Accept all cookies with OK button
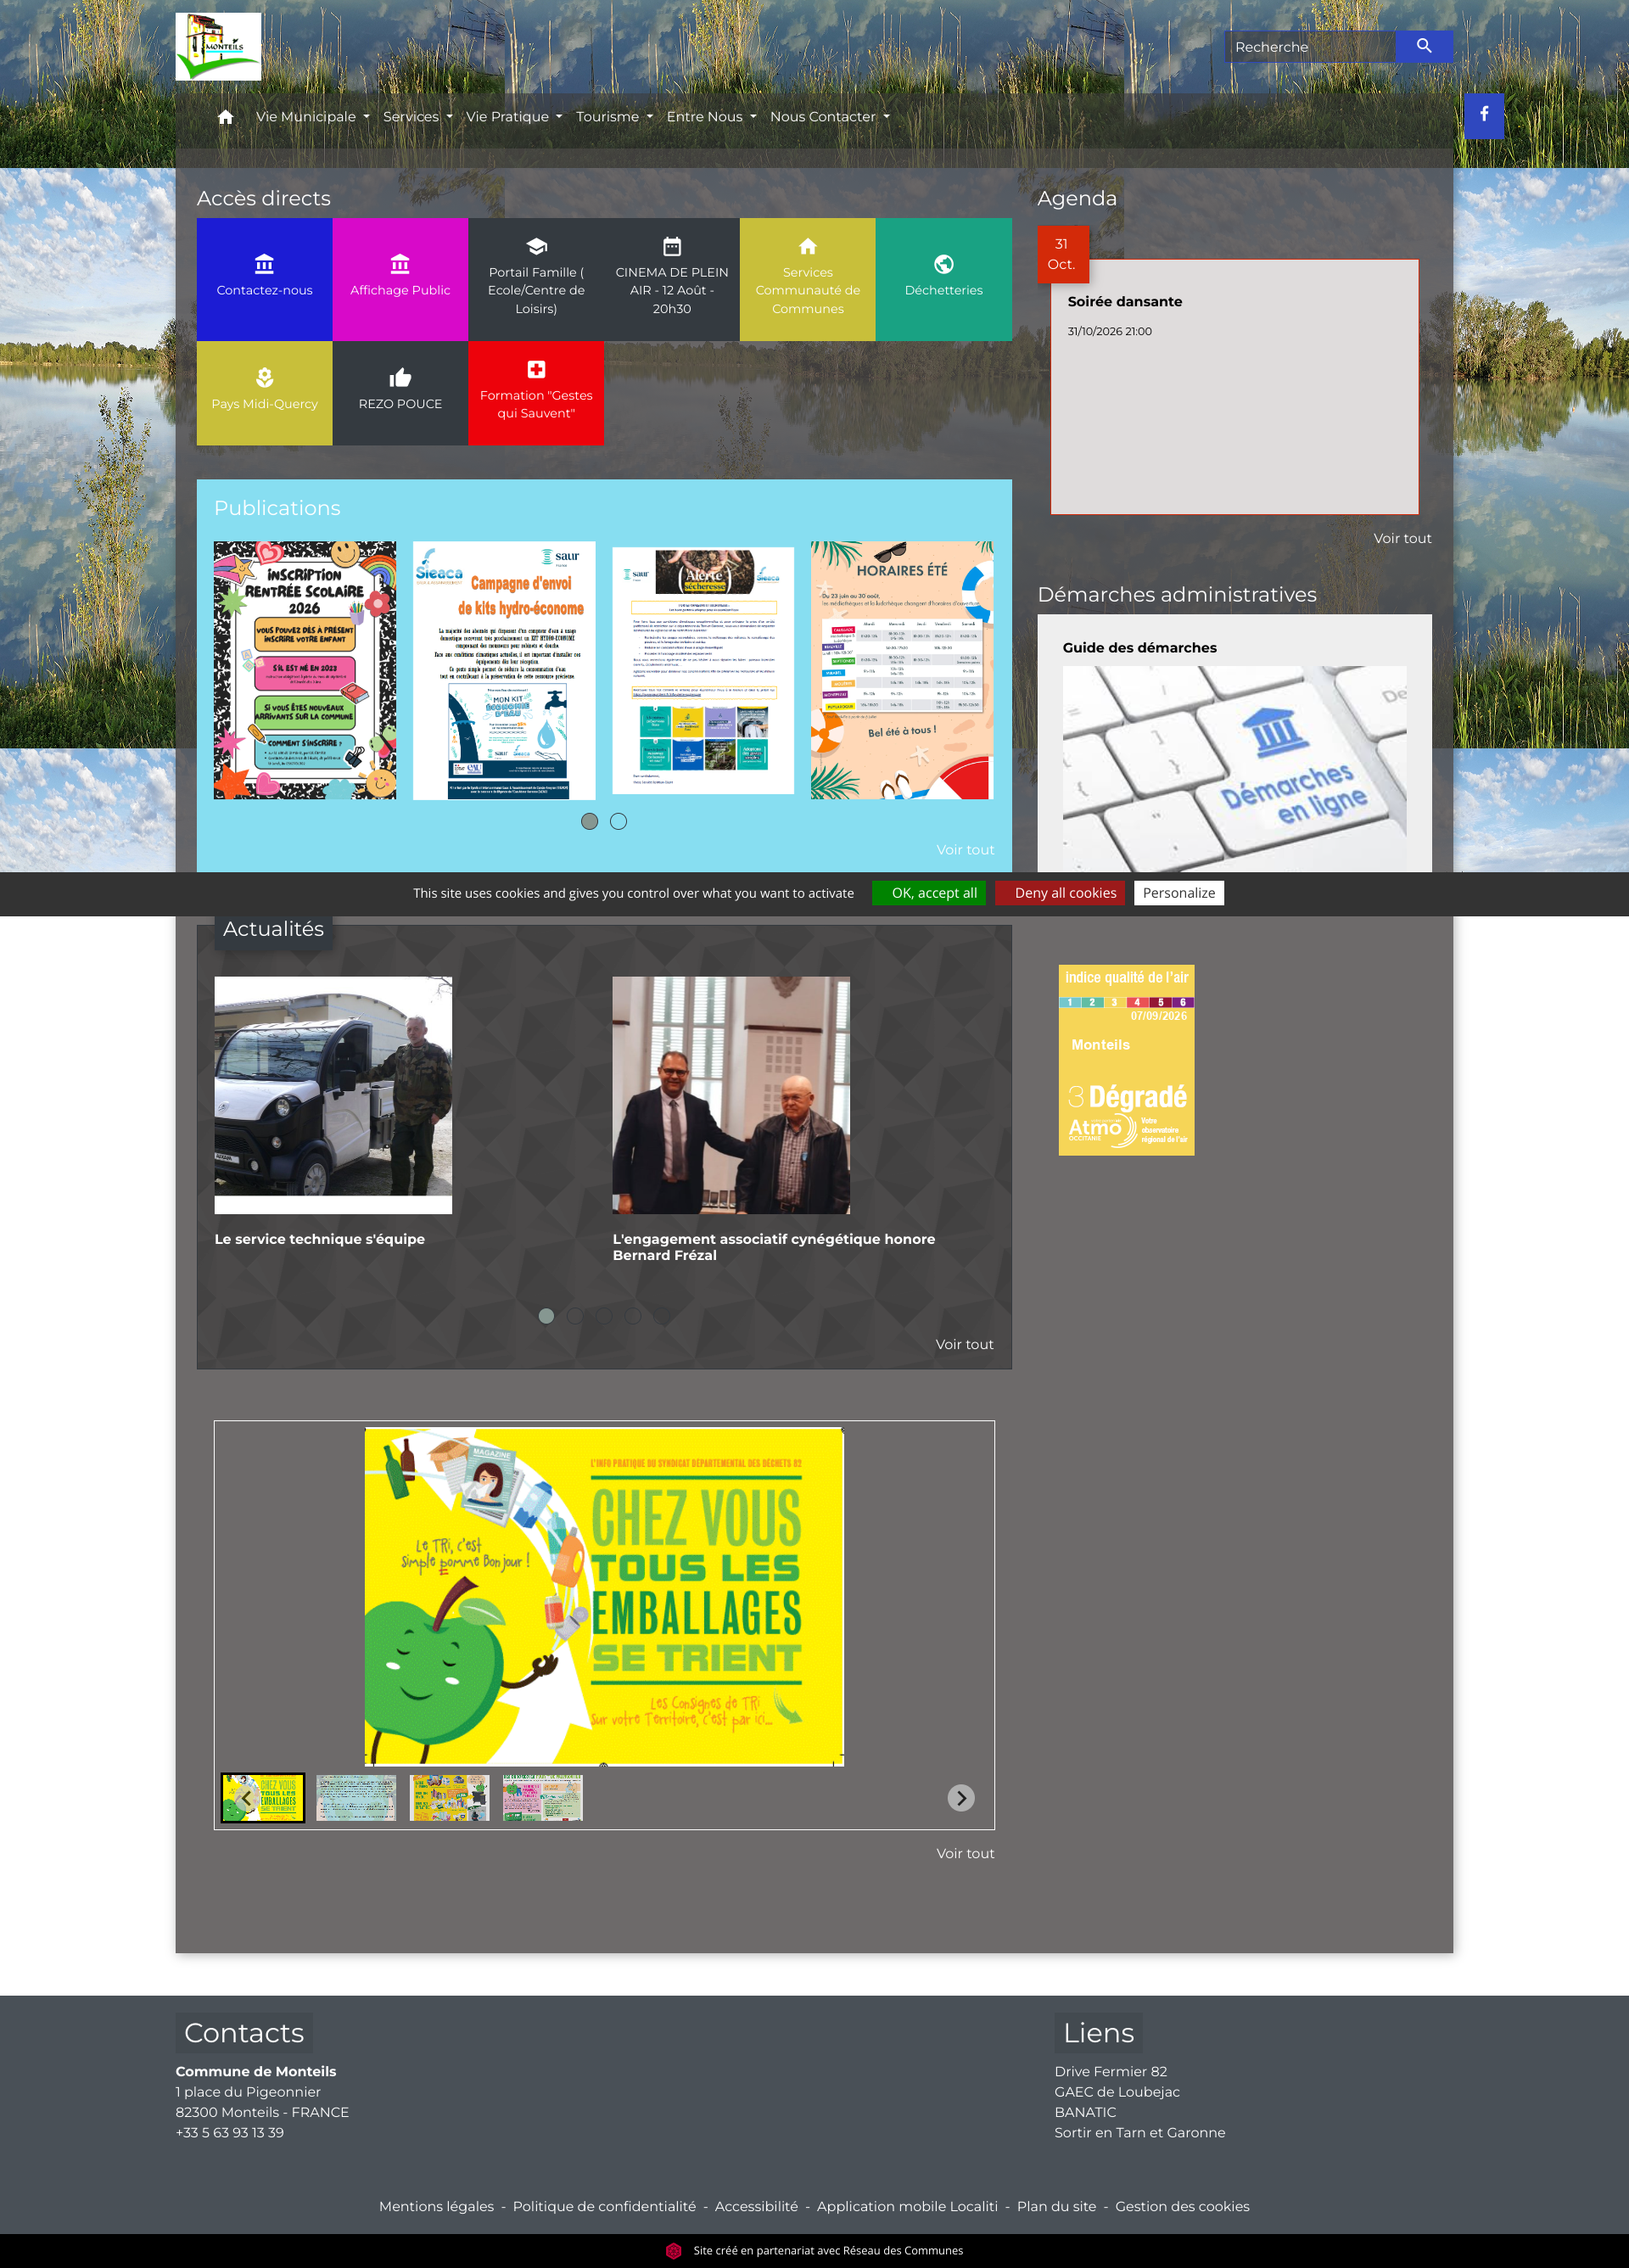The width and height of the screenshot is (1629, 2268). point(929,893)
